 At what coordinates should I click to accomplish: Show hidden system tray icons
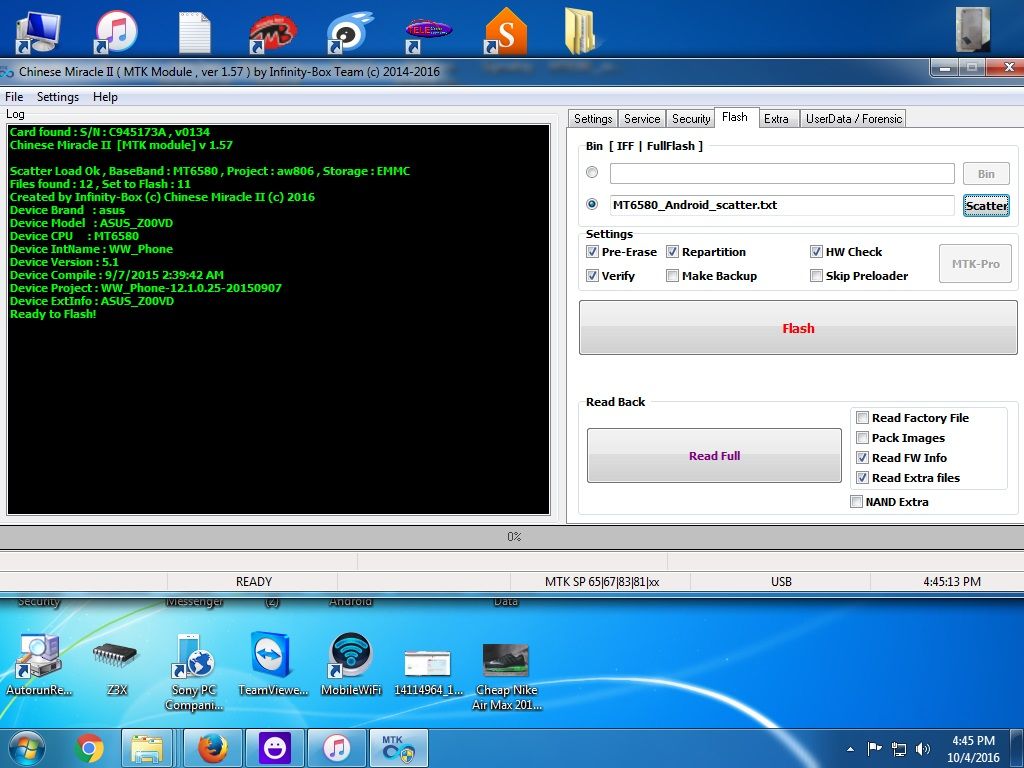tap(850, 749)
